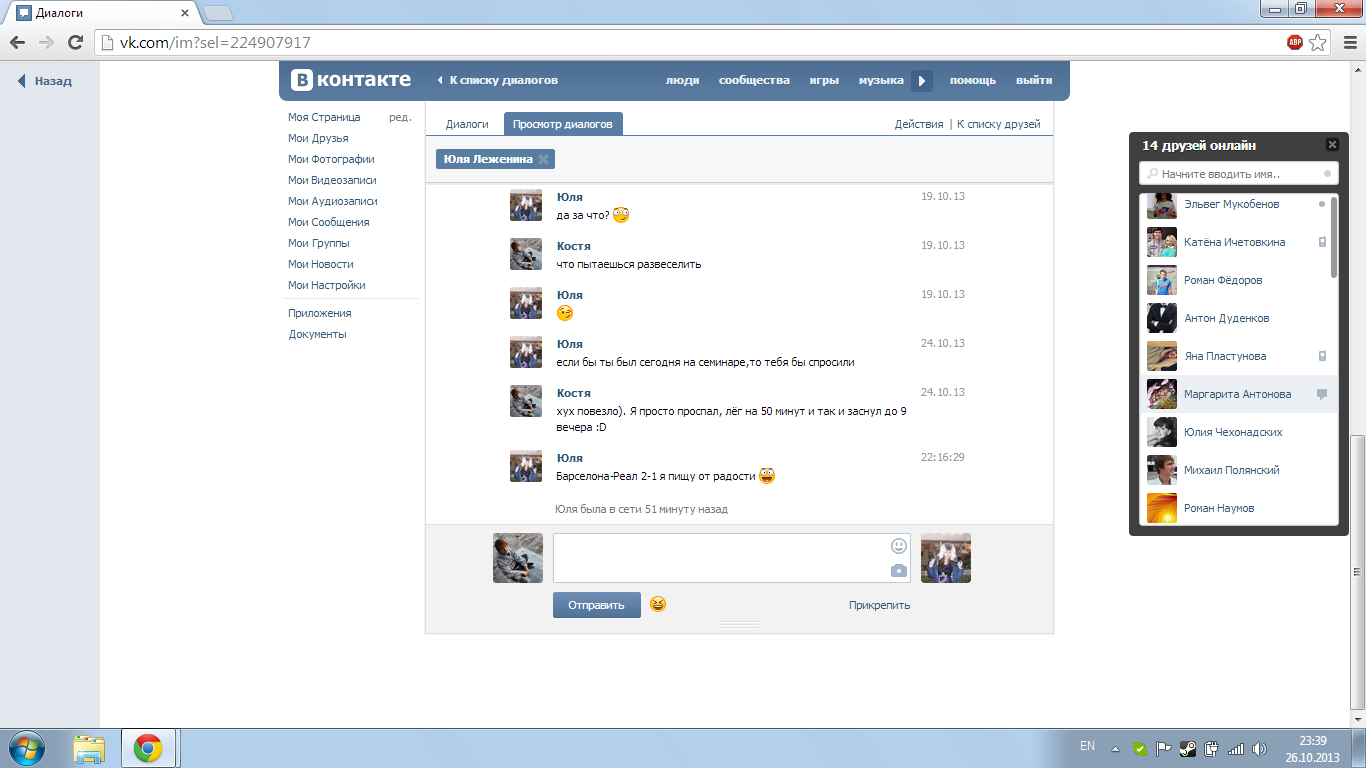
Task: Click the Action Center flag tray icon
Action: click(1163, 748)
